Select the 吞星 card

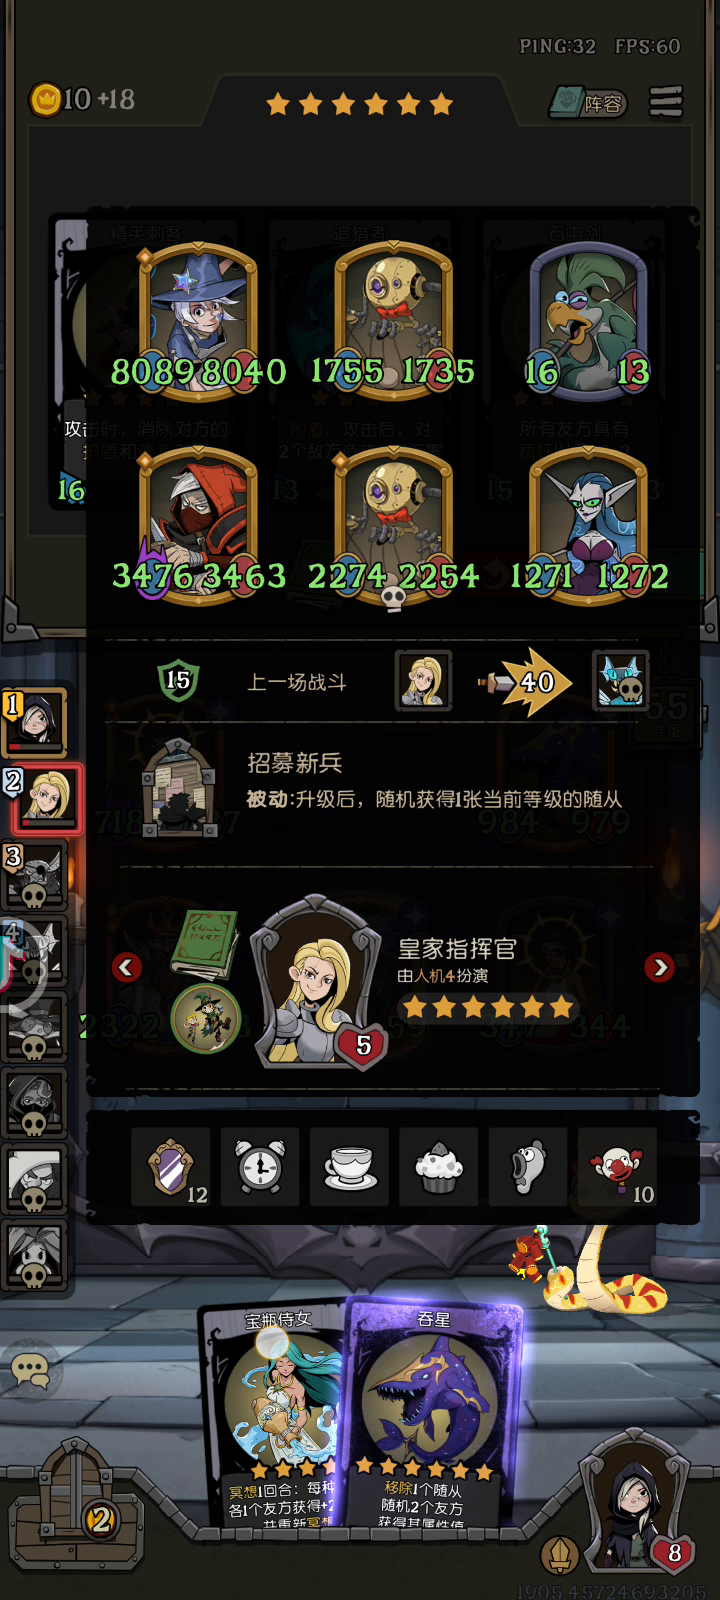(x=430, y=1412)
